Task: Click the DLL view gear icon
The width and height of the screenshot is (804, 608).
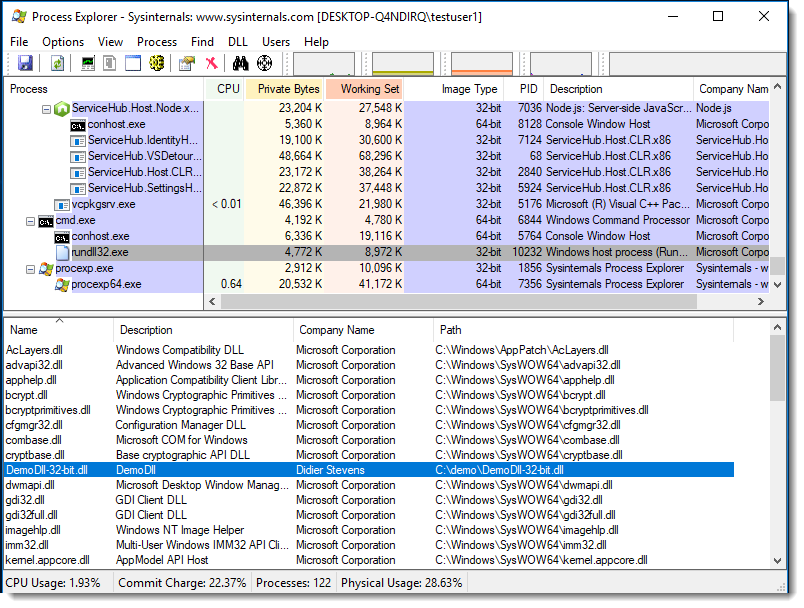Action: click(157, 64)
